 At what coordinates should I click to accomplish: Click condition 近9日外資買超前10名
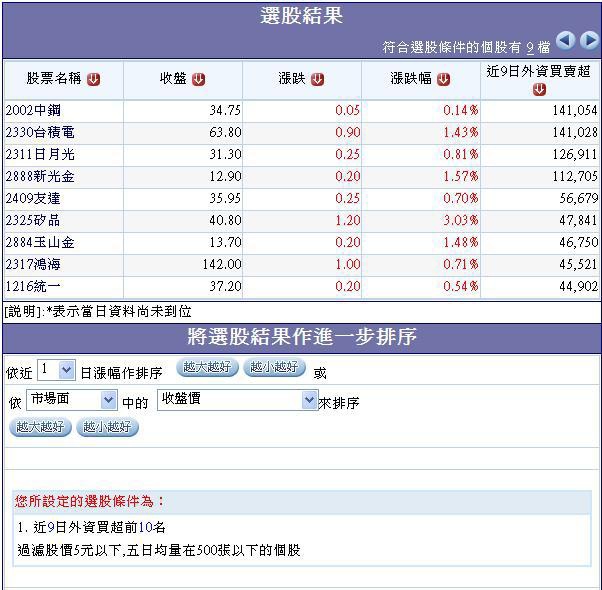click(x=99, y=527)
